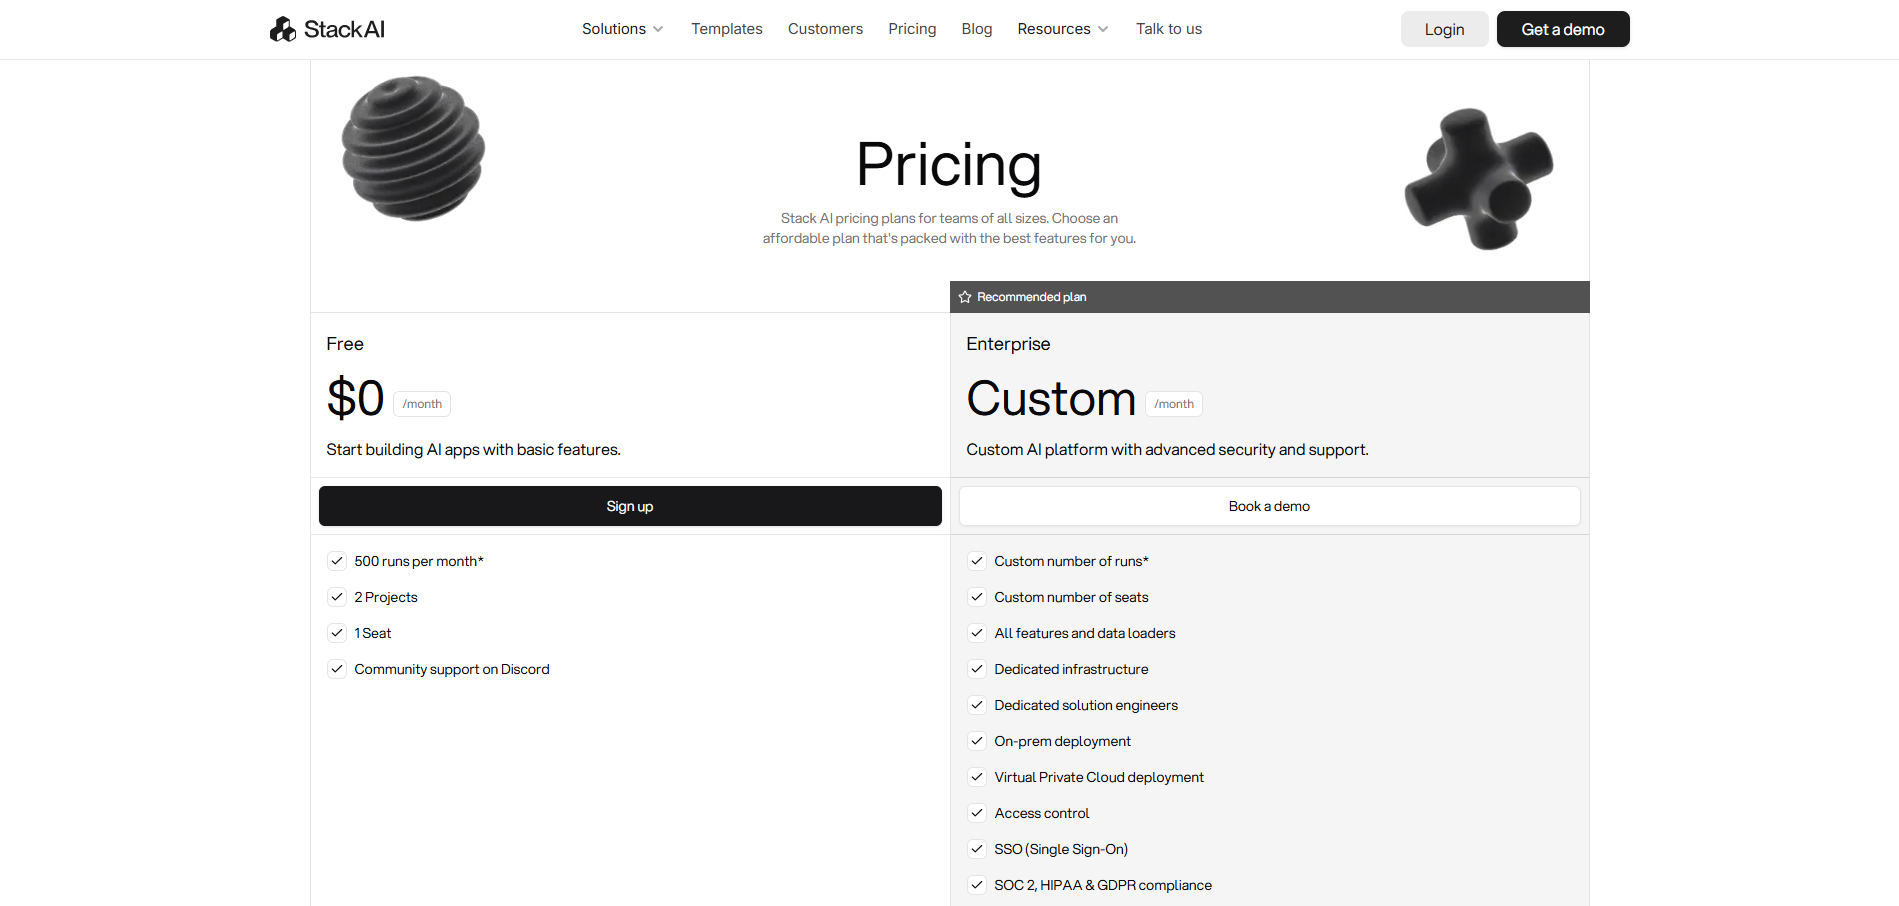Viewport: 1899px width, 906px height.
Task: Select the Templates menu item
Action: point(727,29)
